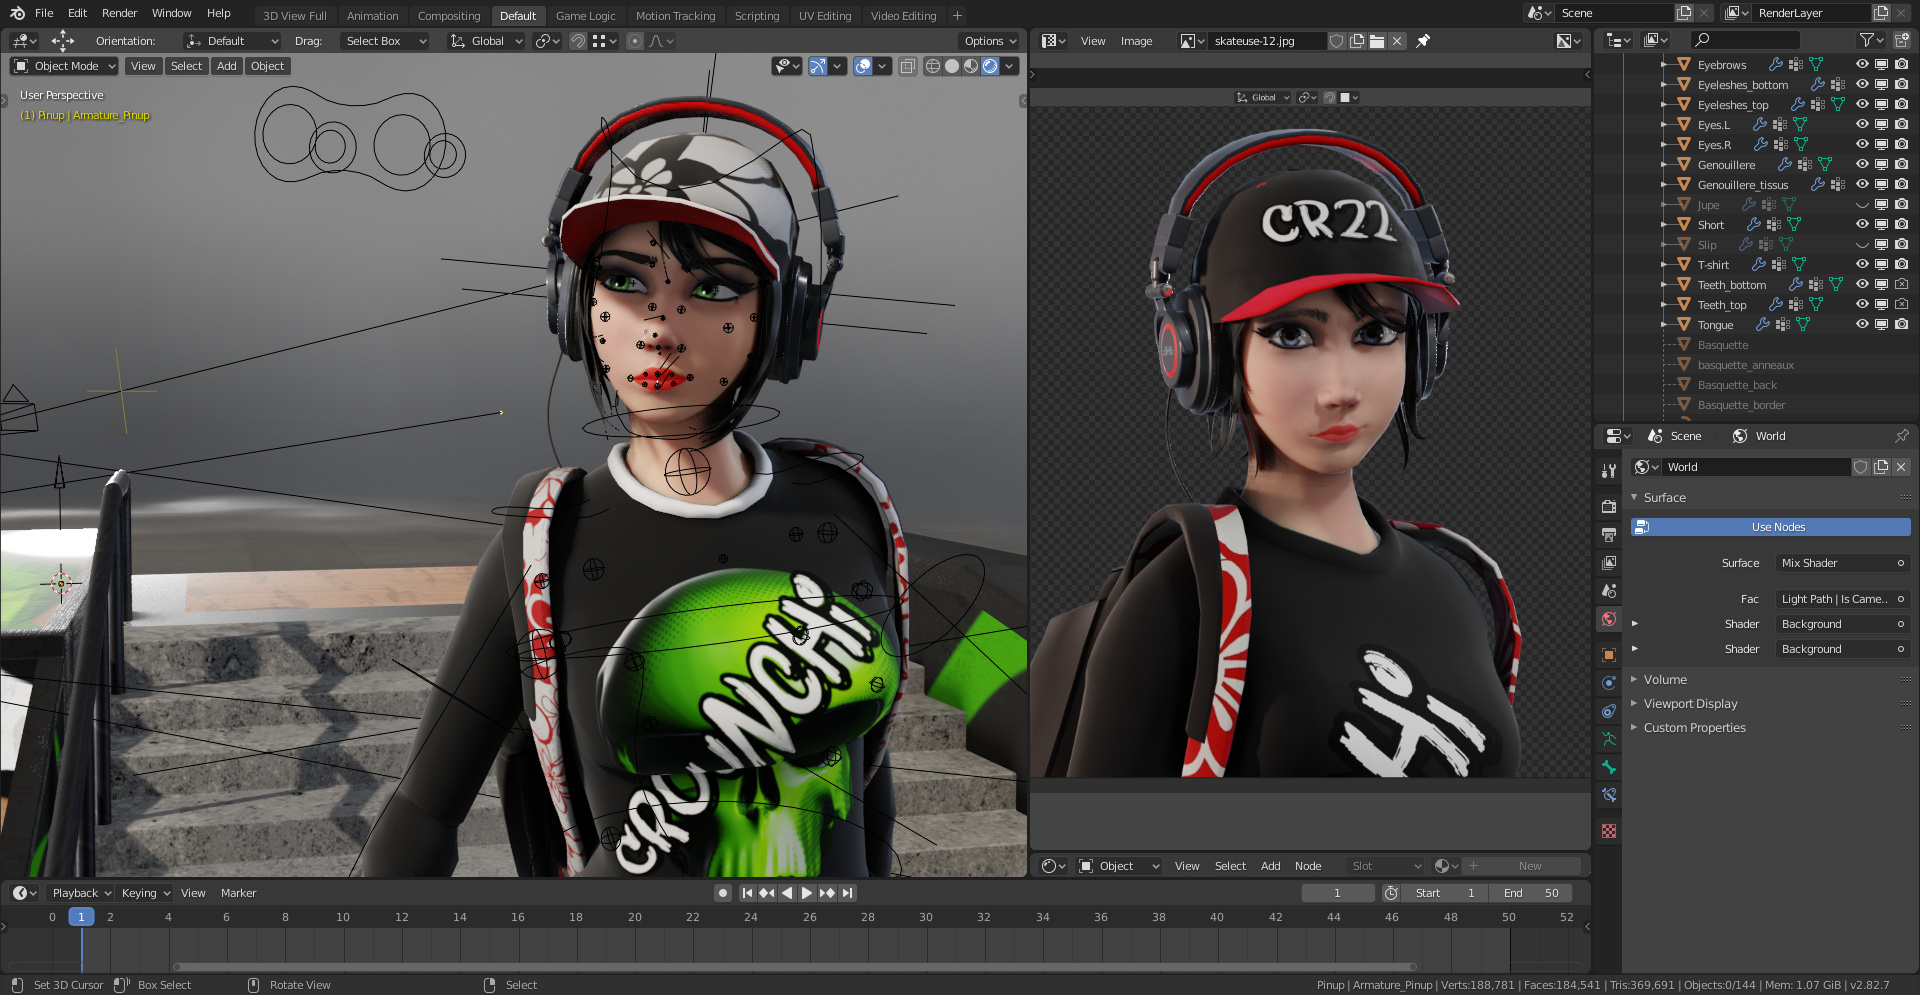
Task: Open outliner filter dropdown
Action: [1870, 40]
